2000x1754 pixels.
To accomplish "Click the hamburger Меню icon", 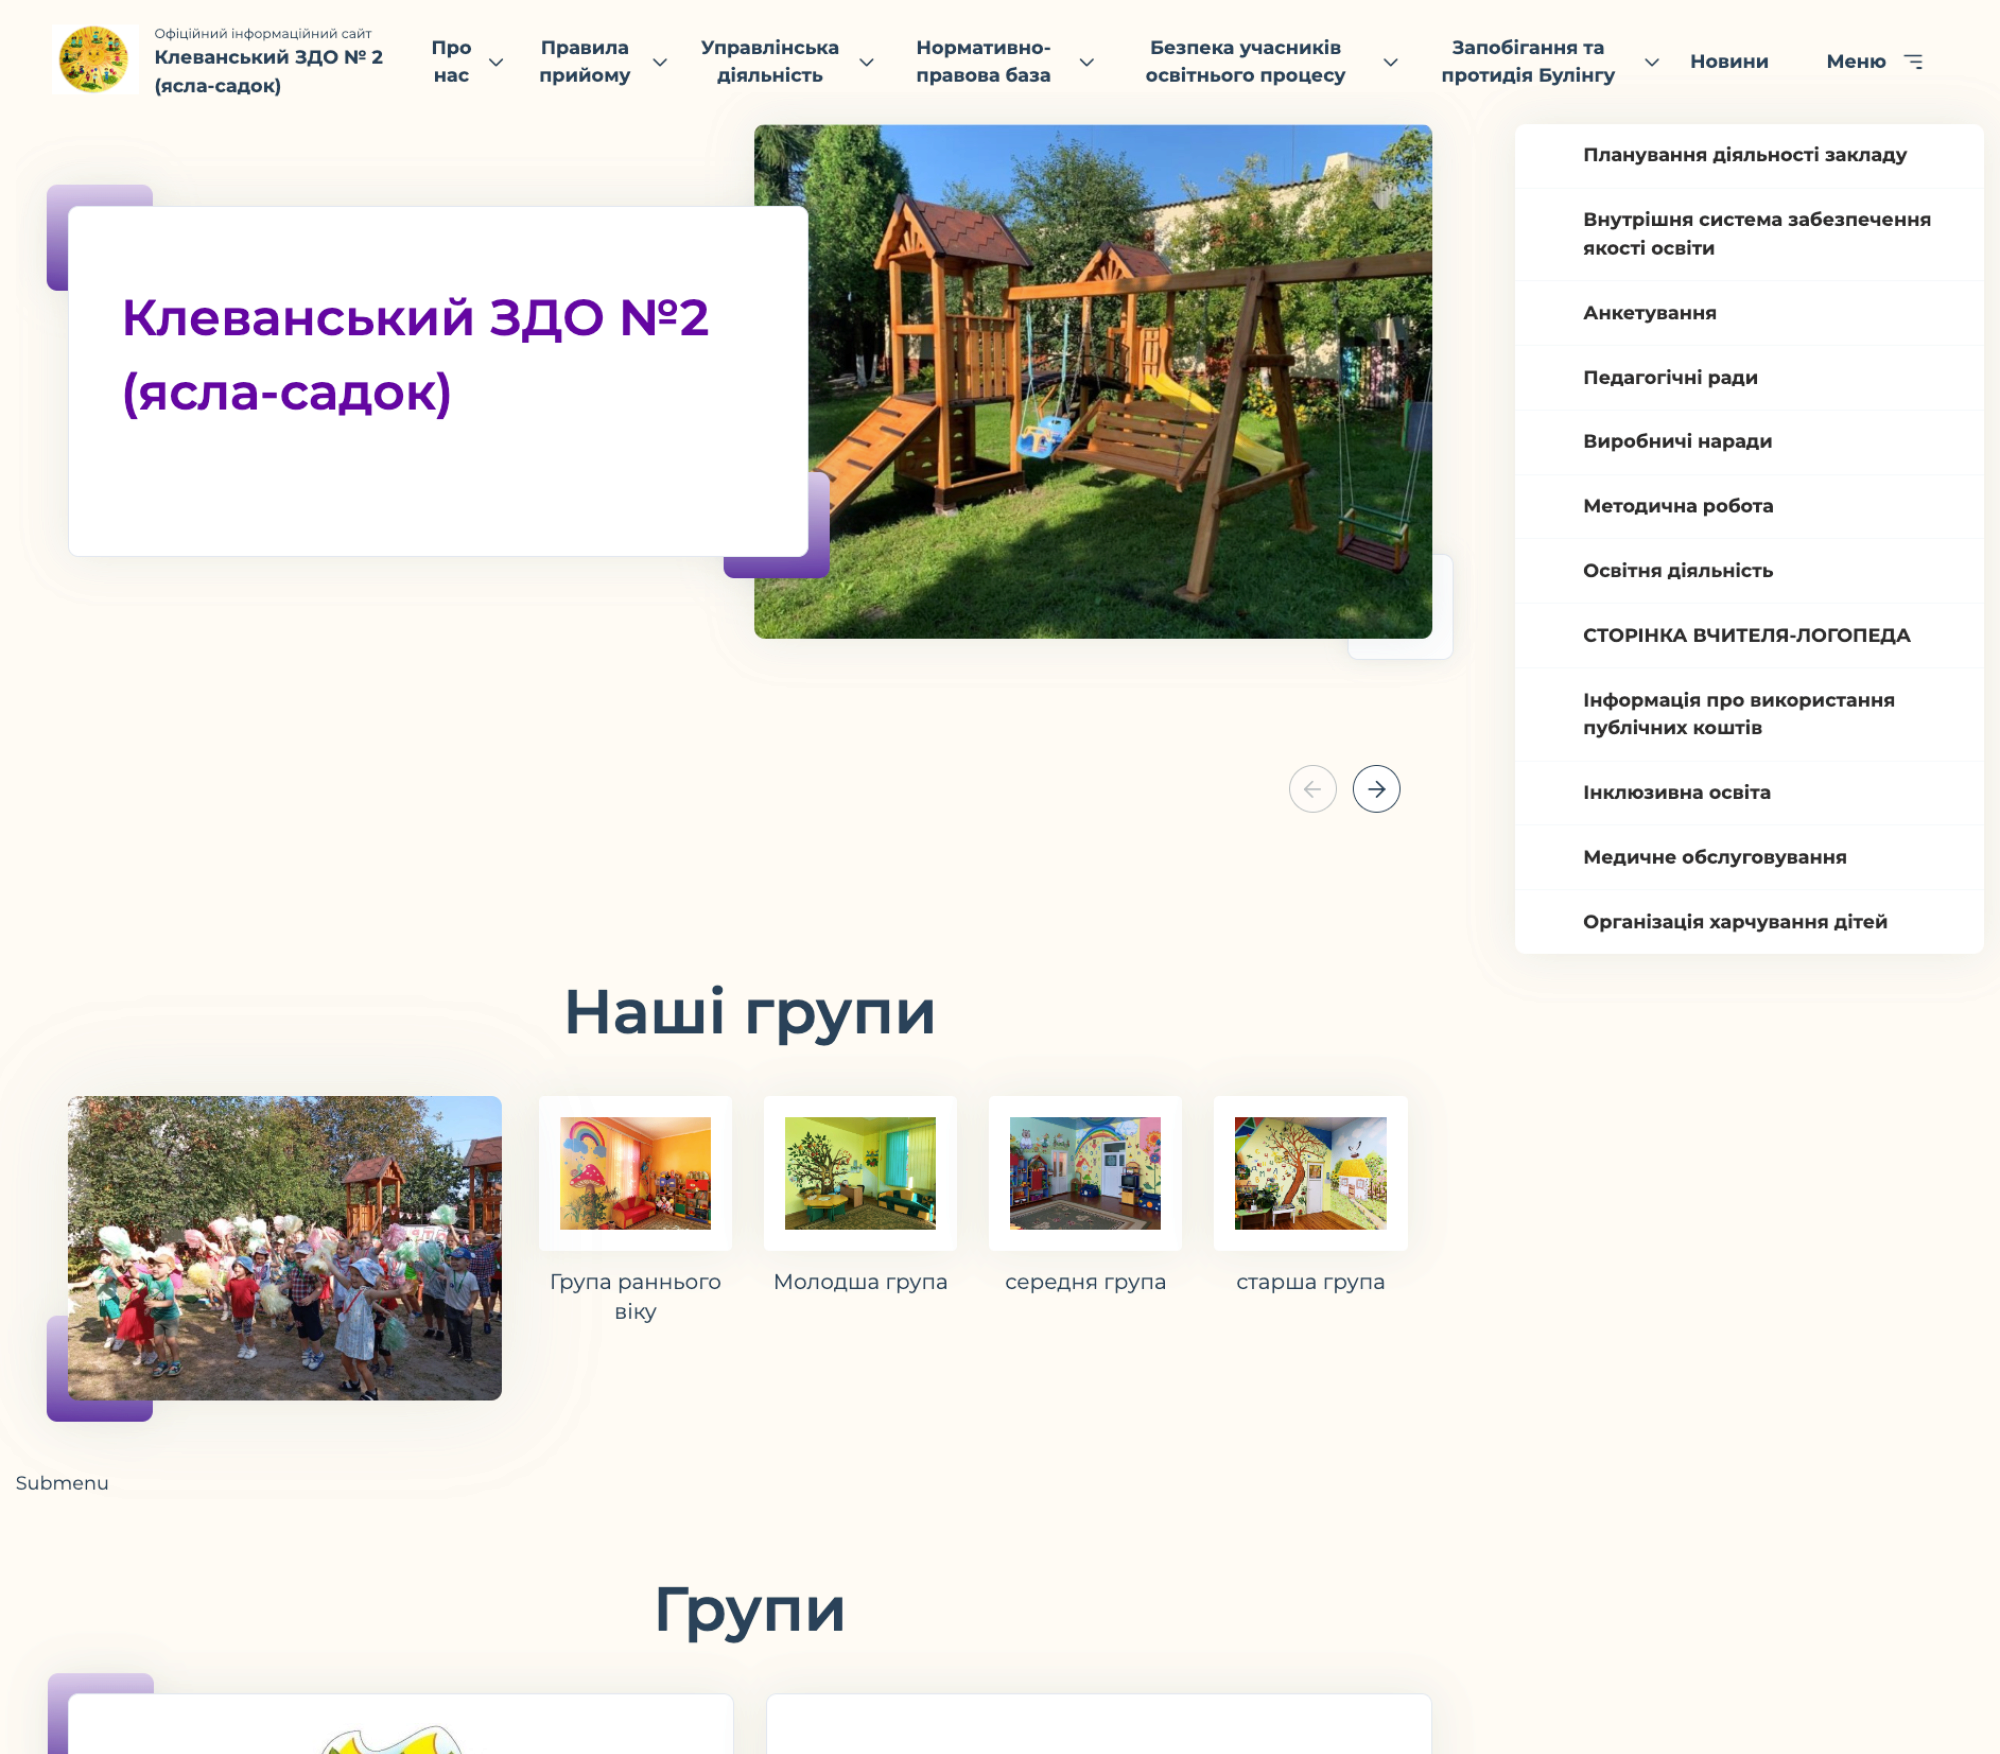I will 1913,62.
